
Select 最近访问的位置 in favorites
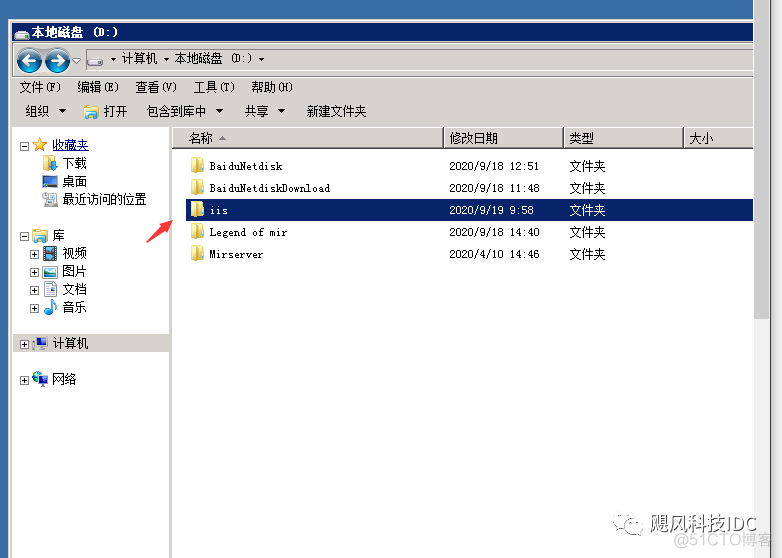(x=104, y=199)
